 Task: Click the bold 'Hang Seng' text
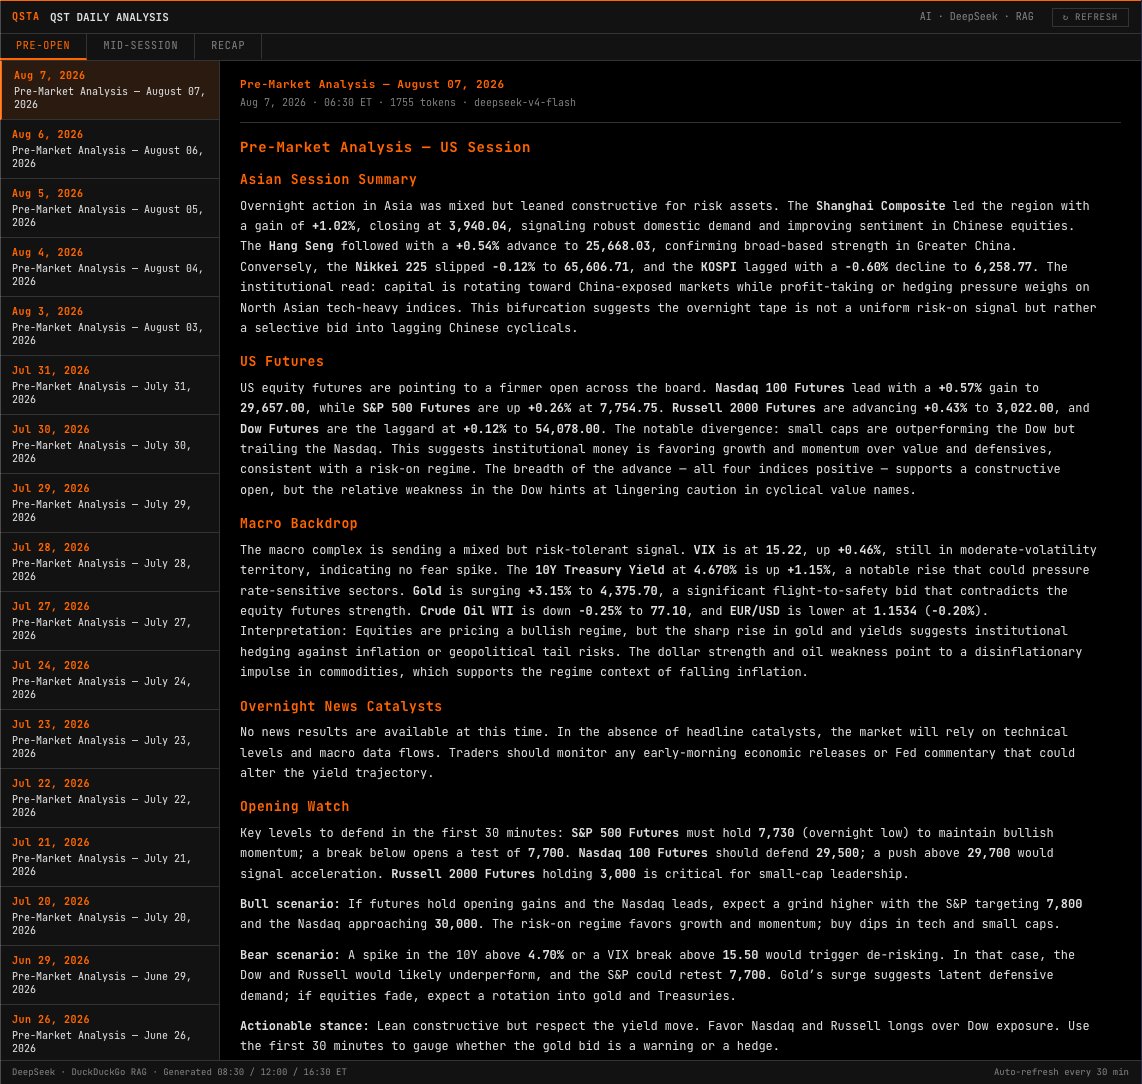coord(301,246)
